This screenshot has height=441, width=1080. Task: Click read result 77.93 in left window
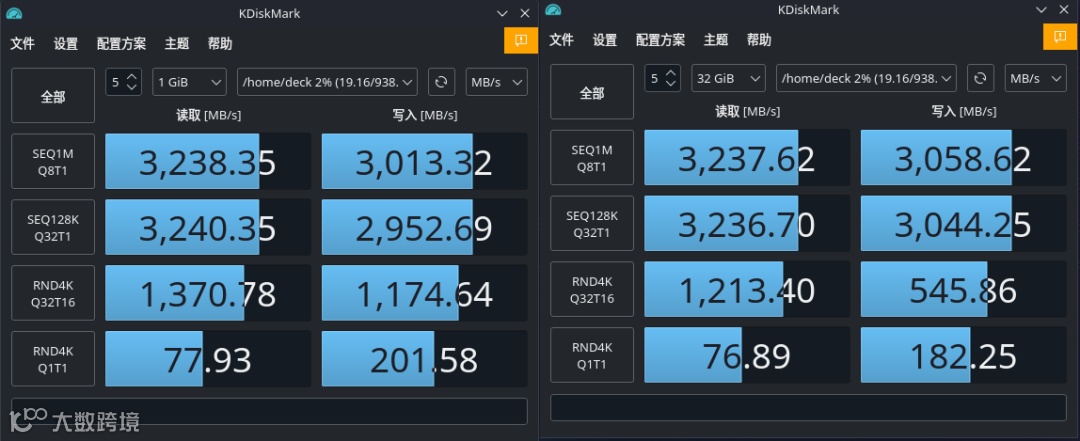[208, 359]
